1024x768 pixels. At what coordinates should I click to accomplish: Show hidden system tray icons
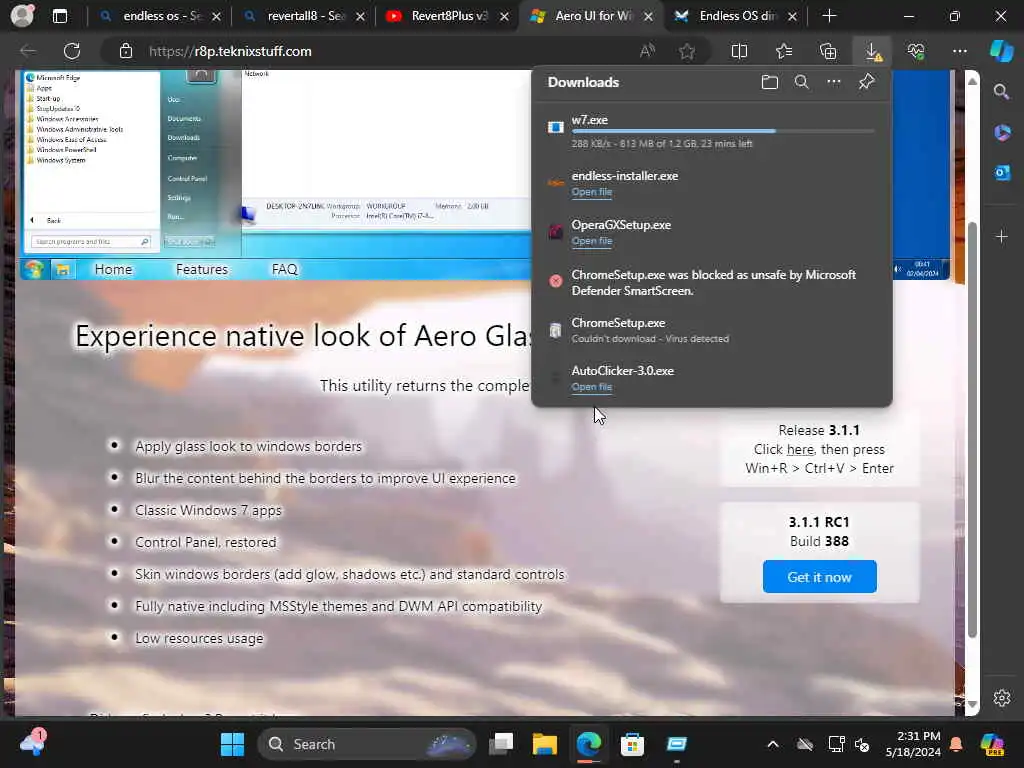pos(773,744)
